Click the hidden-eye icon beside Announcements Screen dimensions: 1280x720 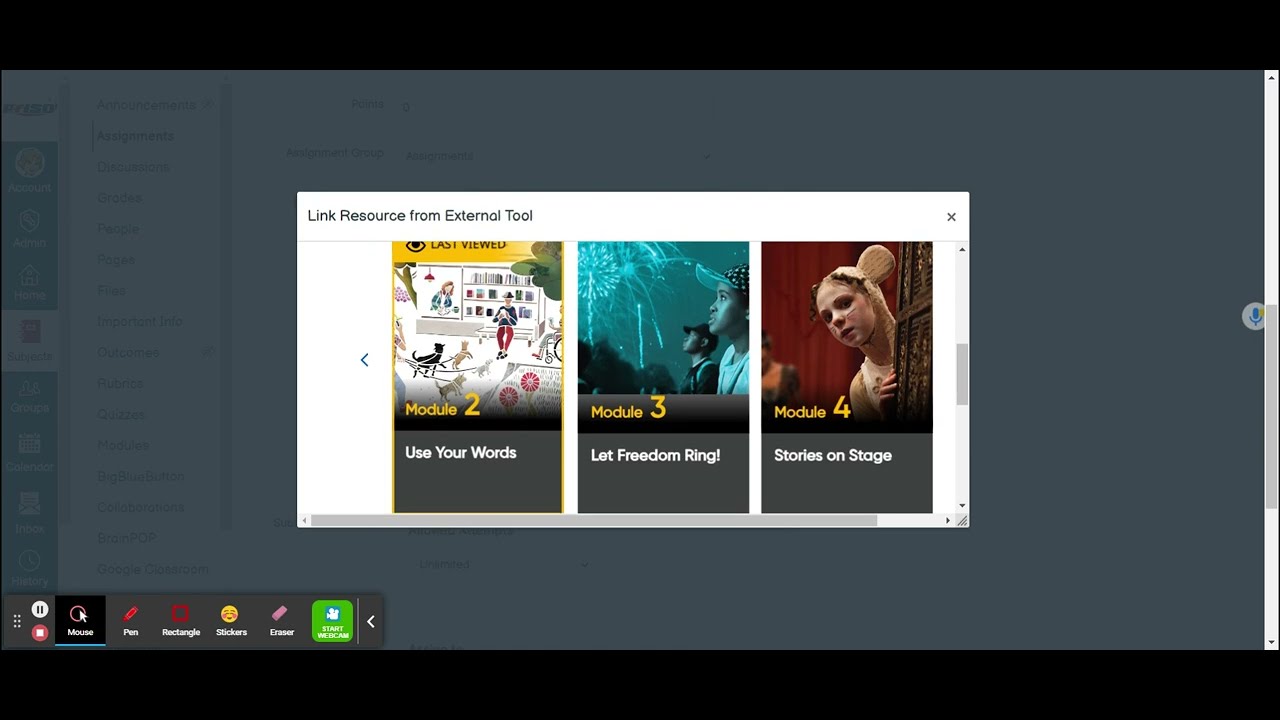(207, 104)
